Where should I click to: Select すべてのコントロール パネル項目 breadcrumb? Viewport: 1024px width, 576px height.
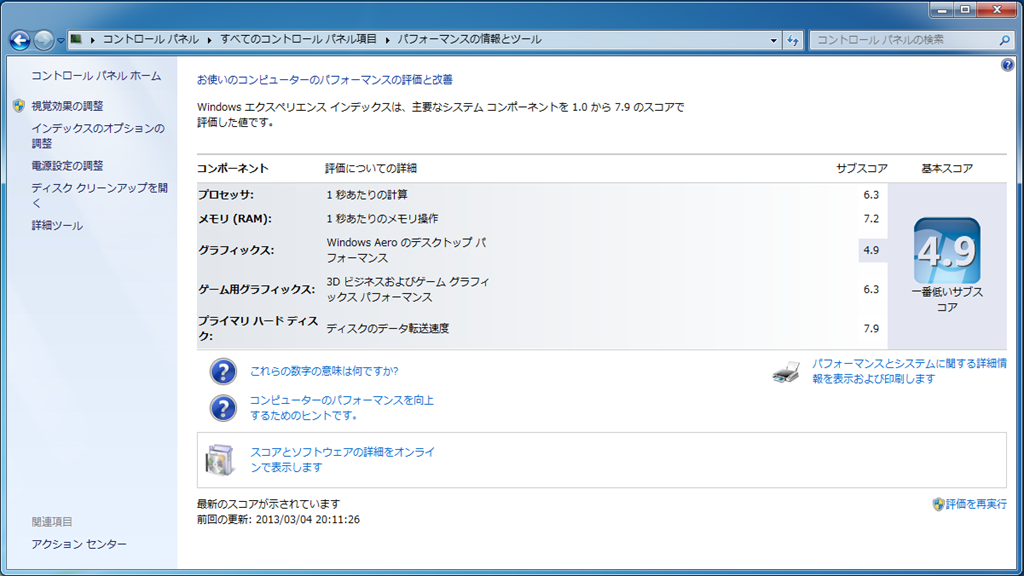tap(298, 39)
